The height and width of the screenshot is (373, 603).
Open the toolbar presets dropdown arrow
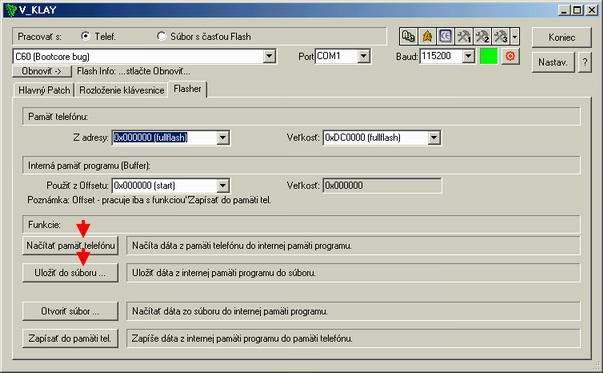[515, 37]
